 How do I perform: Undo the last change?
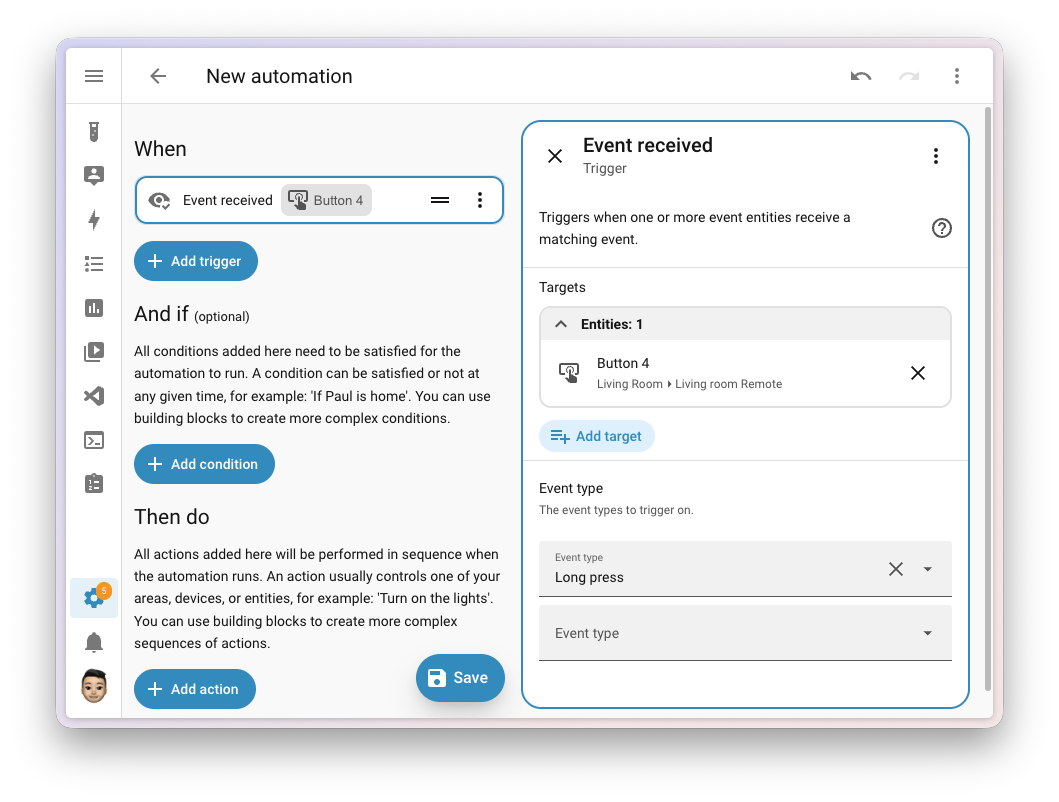860,76
